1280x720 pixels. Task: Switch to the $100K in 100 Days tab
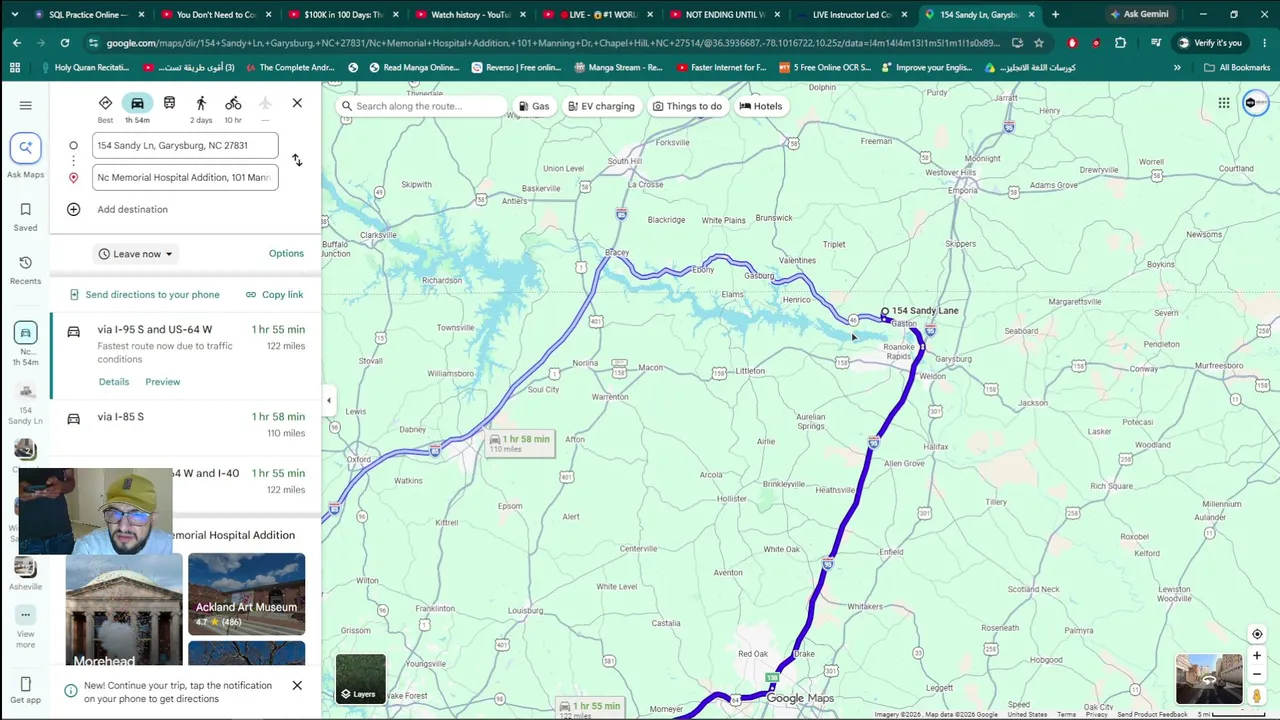tap(342, 14)
